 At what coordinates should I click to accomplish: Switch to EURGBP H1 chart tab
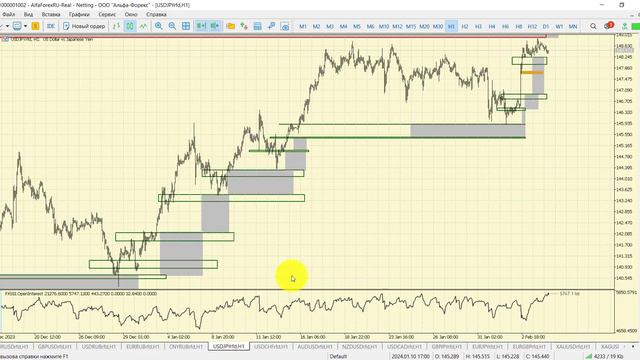click(529, 347)
